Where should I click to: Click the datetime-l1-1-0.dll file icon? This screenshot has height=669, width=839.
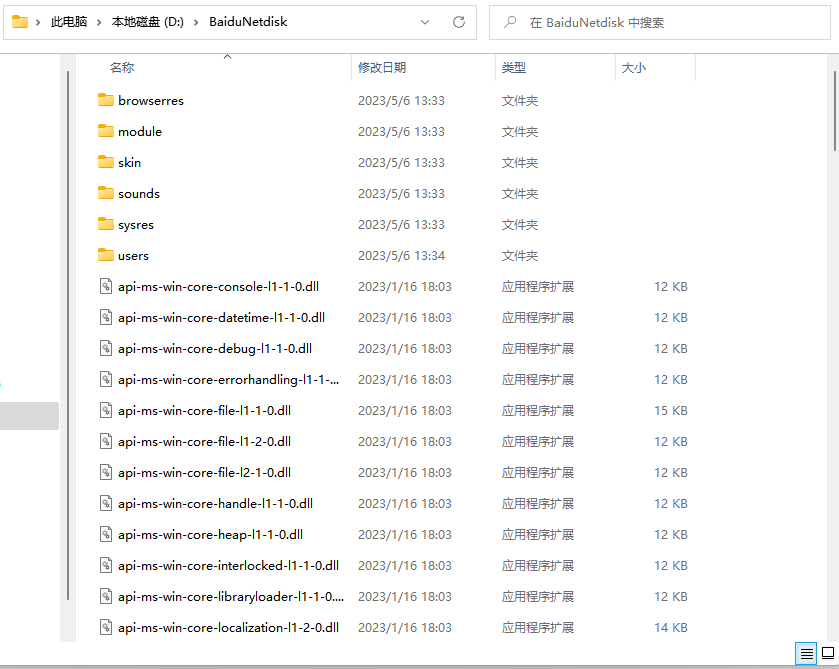pos(106,317)
